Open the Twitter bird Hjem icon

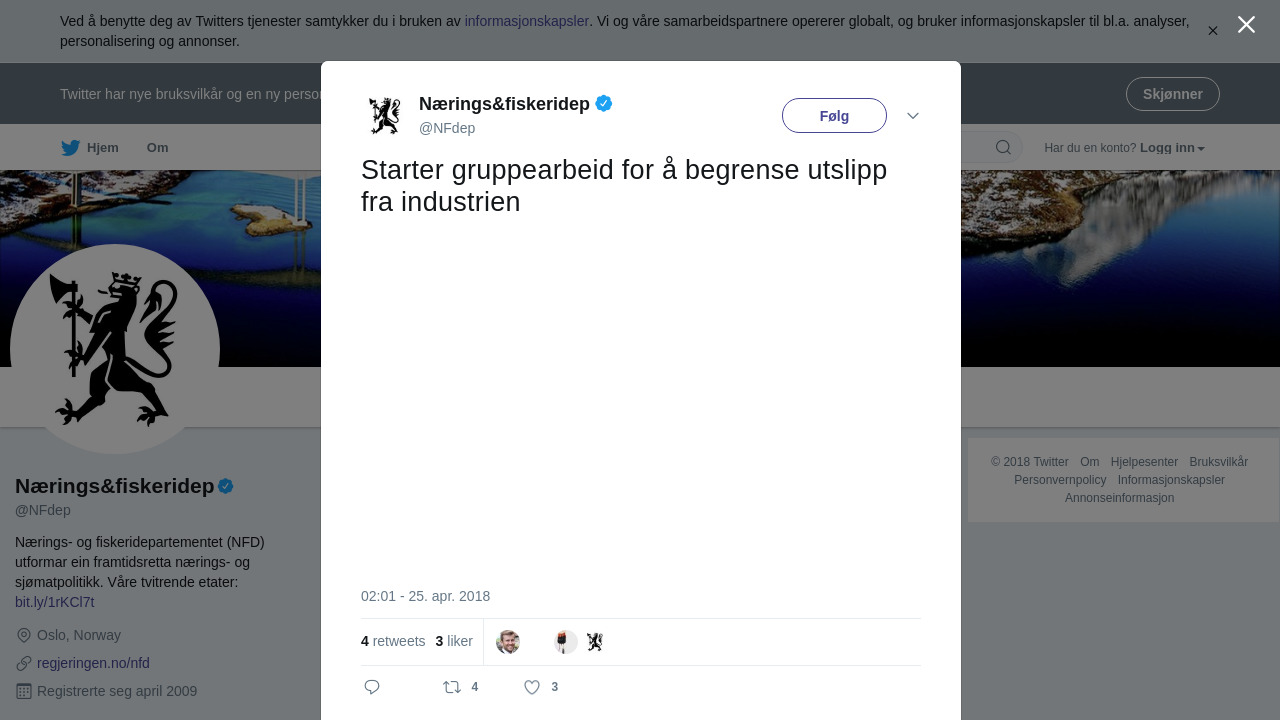(x=71, y=148)
